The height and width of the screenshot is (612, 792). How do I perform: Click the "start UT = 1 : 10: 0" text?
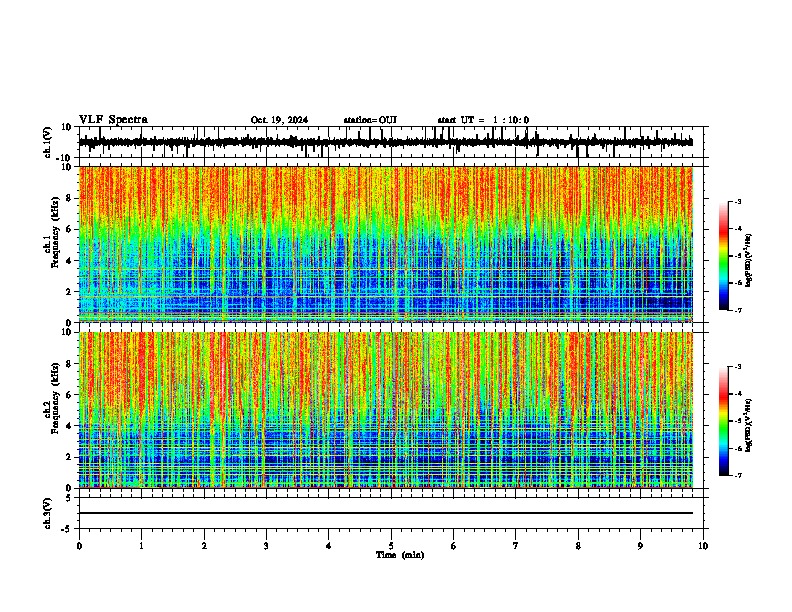tap(483, 120)
